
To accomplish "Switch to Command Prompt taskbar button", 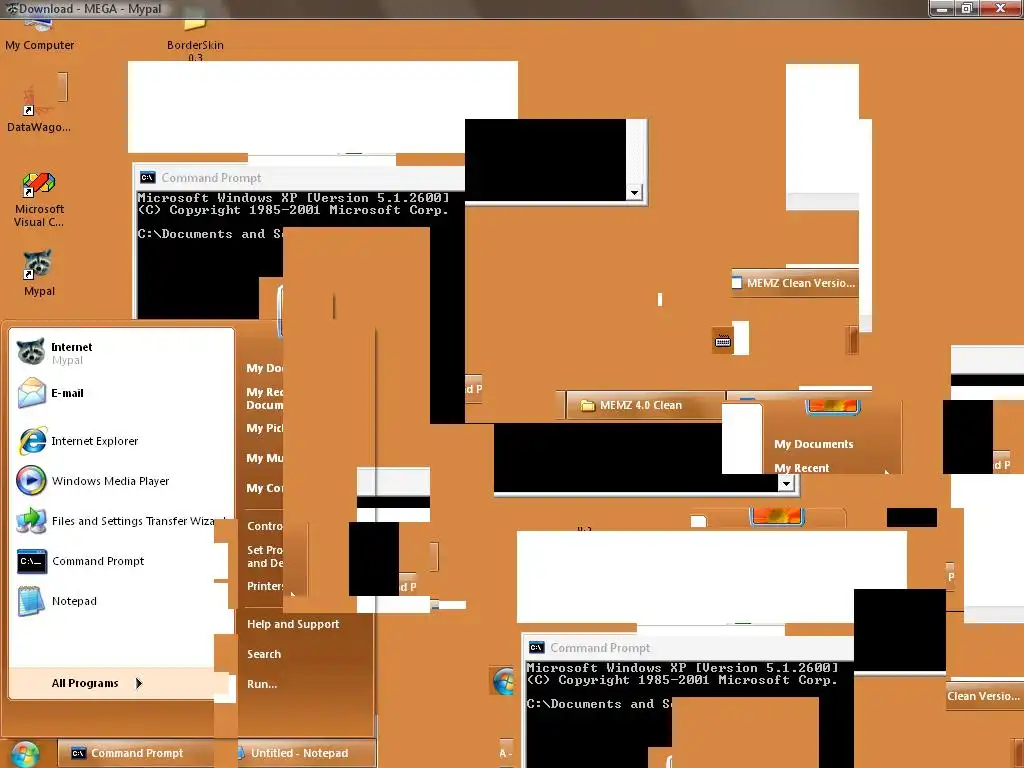I will coord(135,753).
